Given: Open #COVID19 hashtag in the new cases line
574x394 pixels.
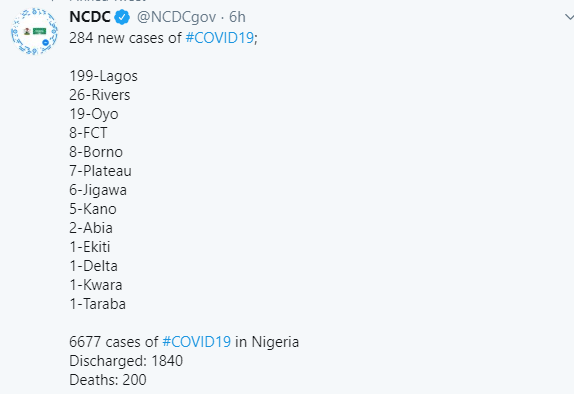Looking at the screenshot, I should point(220,38).
